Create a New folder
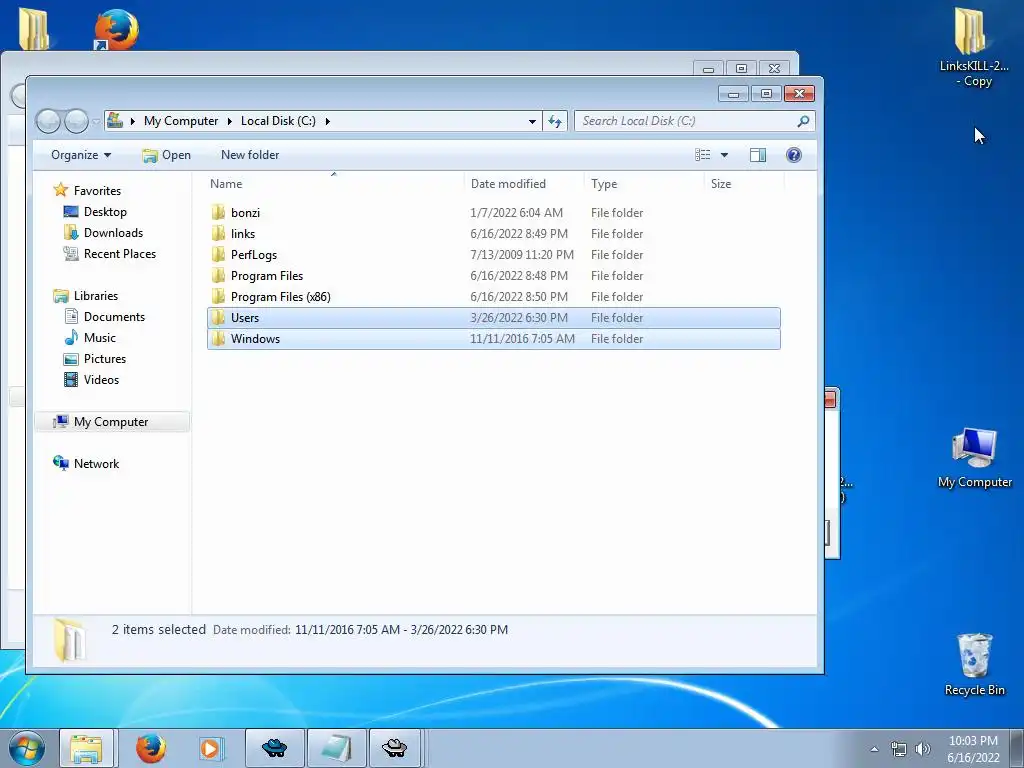Image resolution: width=1024 pixels, height=768 pixels. pos(249,155)
